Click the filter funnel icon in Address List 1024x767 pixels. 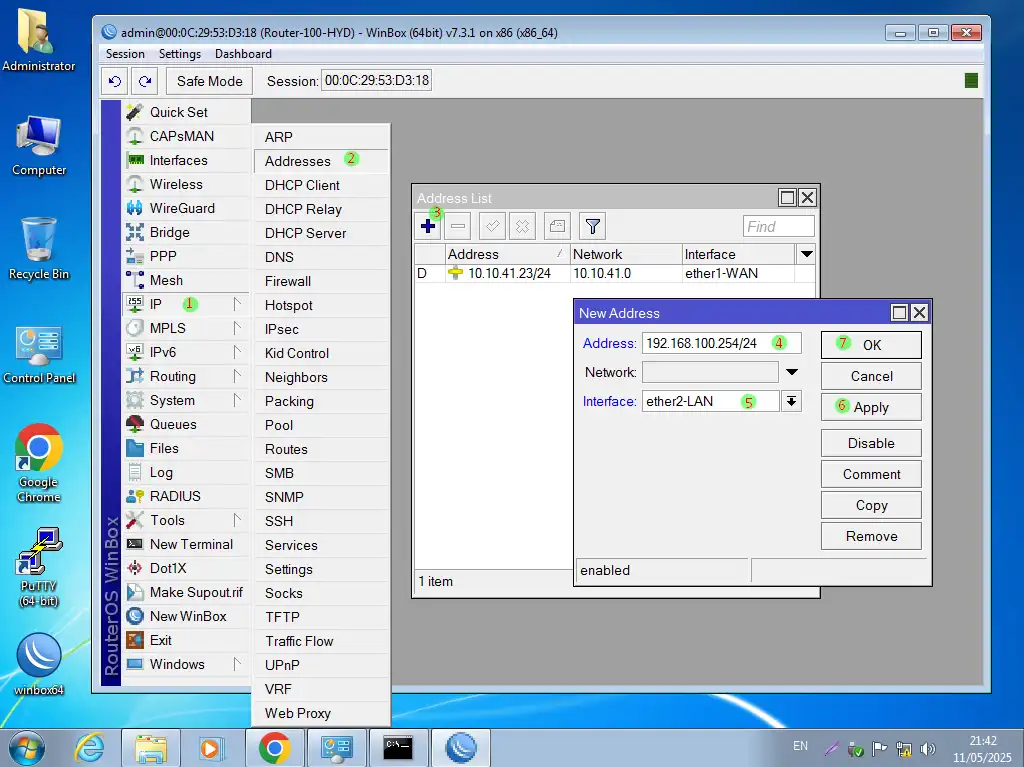point(592,226)
